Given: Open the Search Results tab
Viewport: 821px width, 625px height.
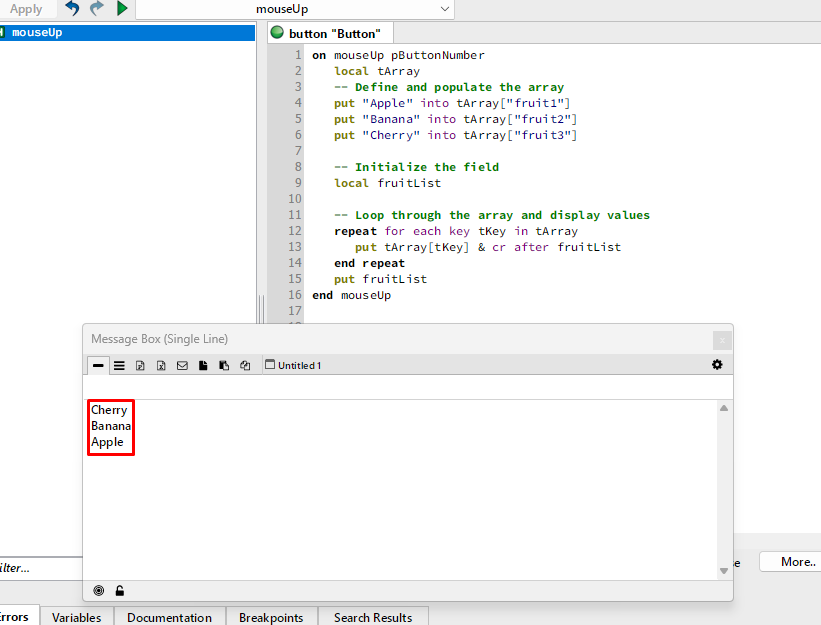Looking at the screenshot, I should point(372,617).
